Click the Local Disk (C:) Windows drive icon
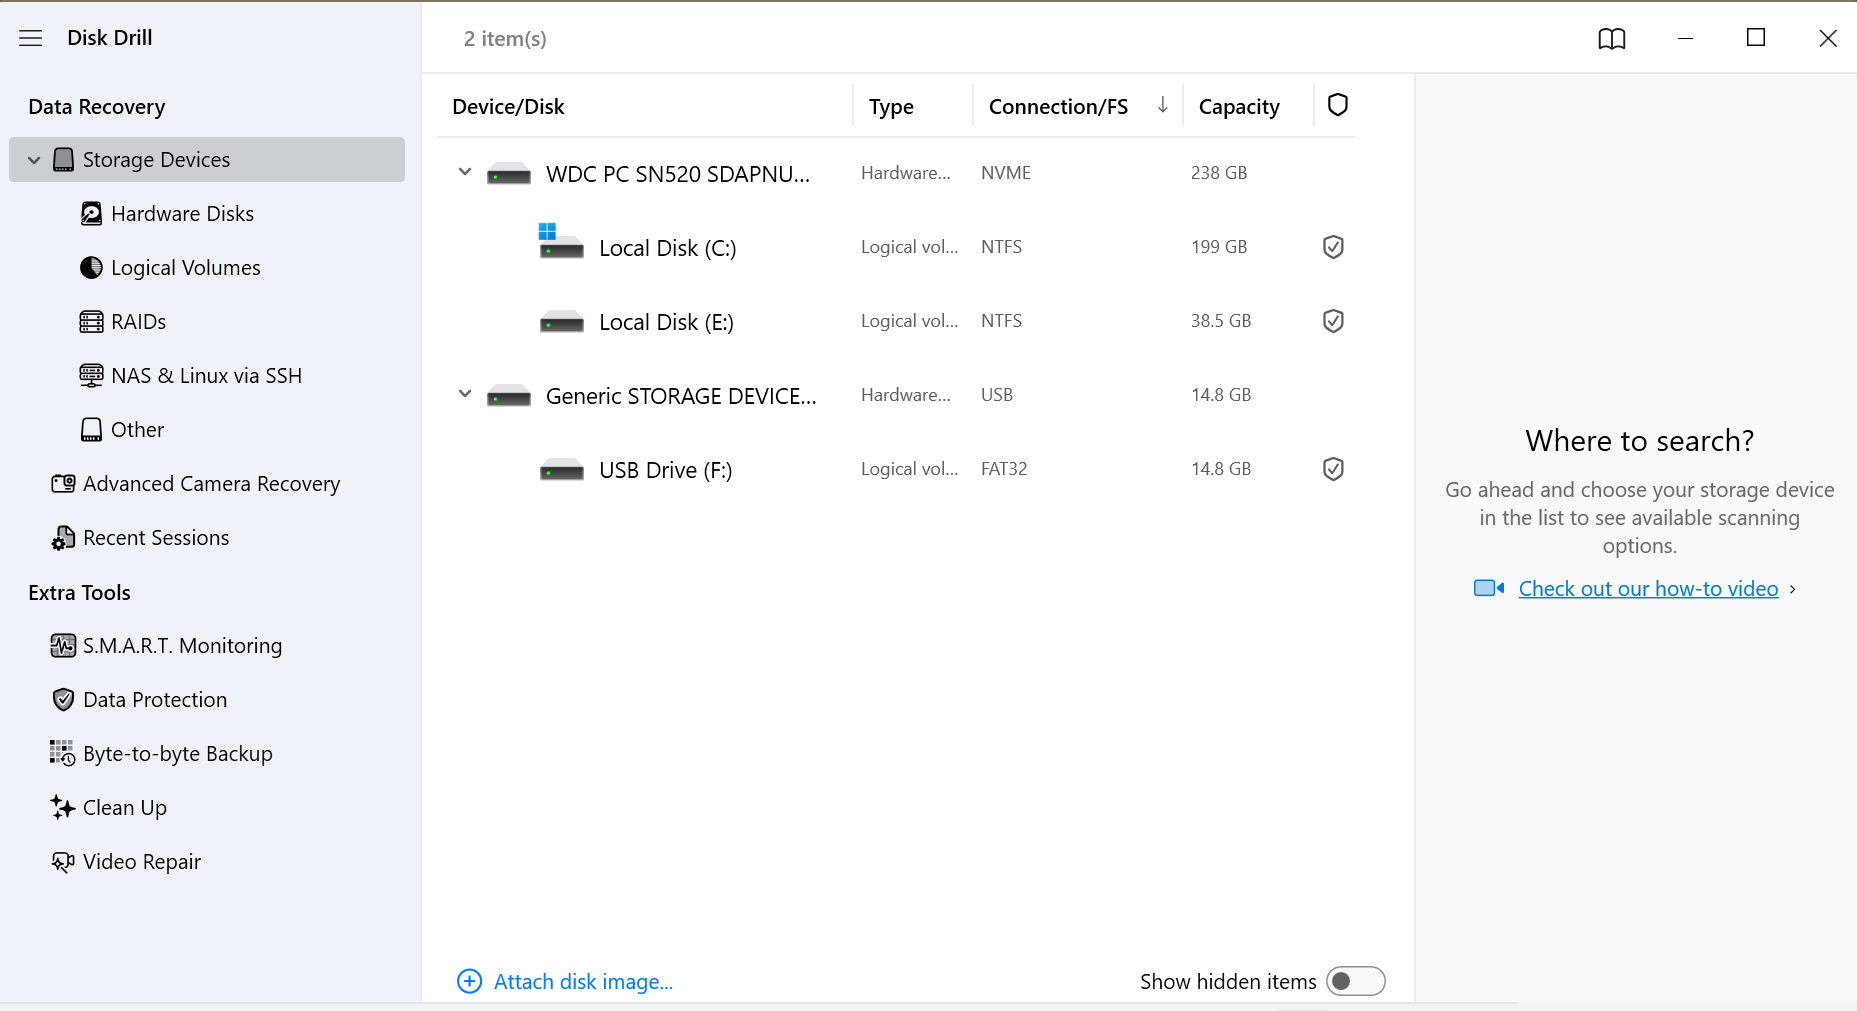Image resolution: width=1857 pixels, height=1011 pixels. [561, 241]
